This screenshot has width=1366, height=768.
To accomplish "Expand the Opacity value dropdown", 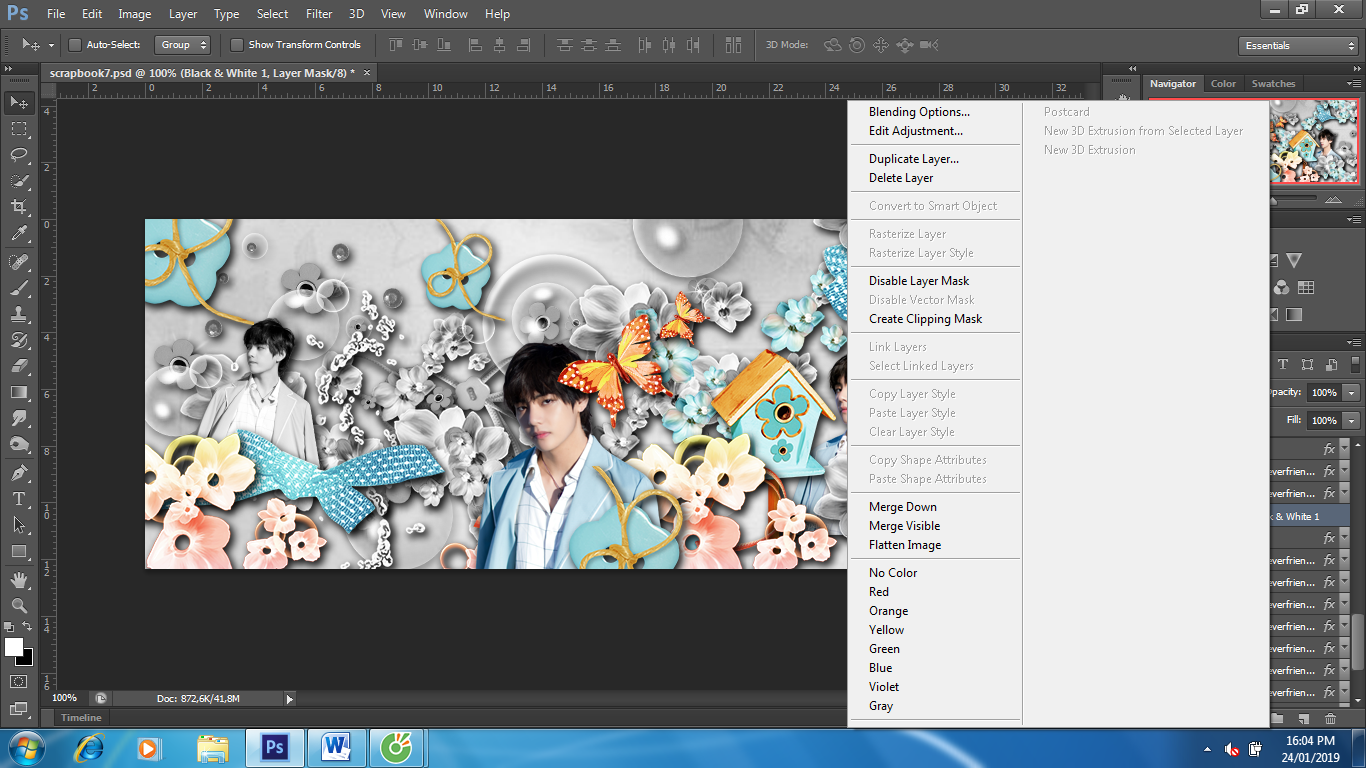I will [1352, 393].
